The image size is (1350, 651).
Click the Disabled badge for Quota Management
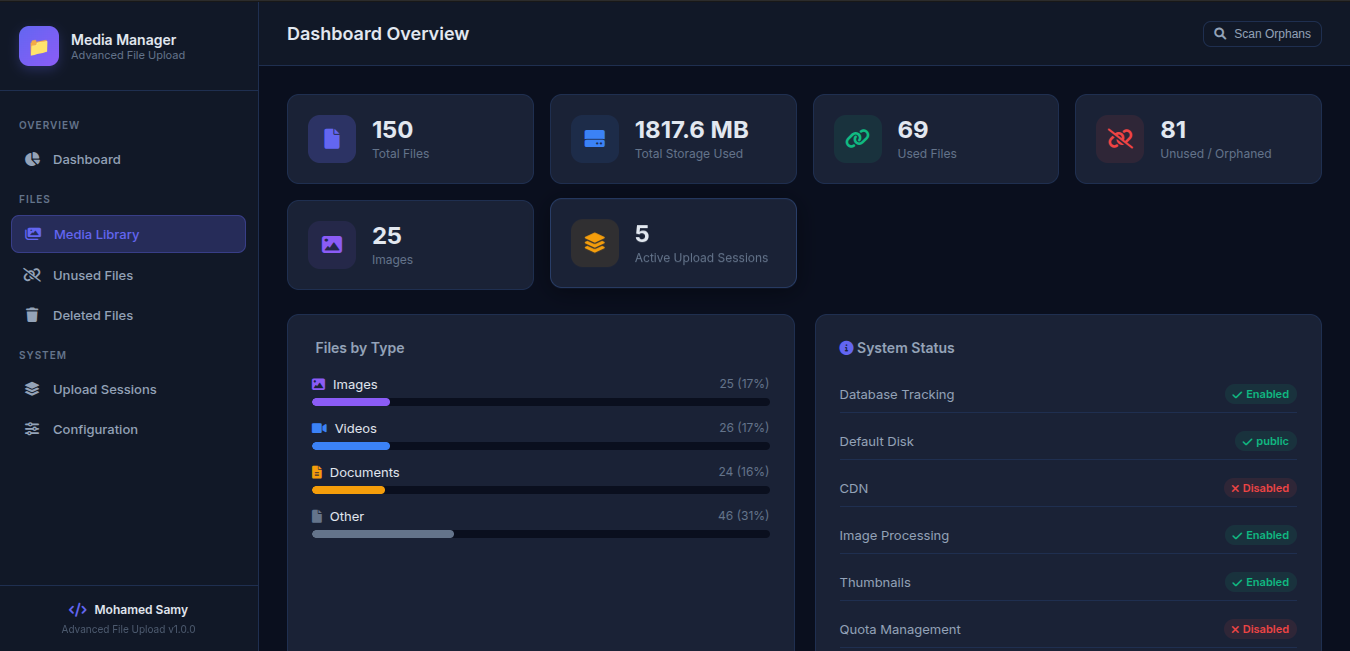coord(1260,629)
